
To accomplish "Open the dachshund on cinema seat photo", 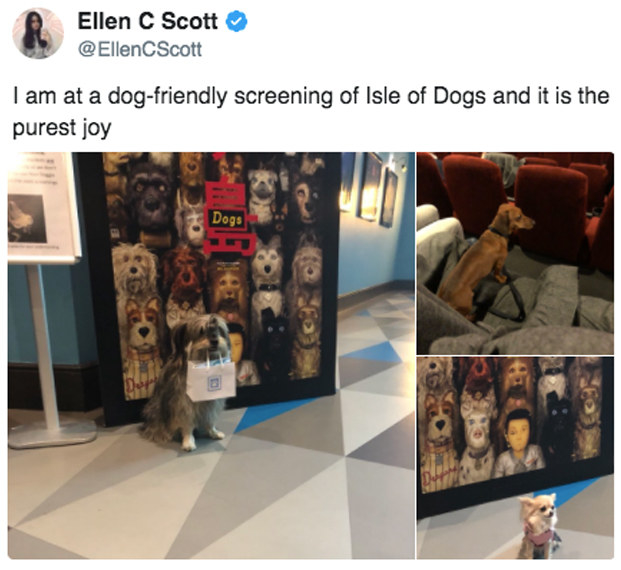I will pos(515,253).
